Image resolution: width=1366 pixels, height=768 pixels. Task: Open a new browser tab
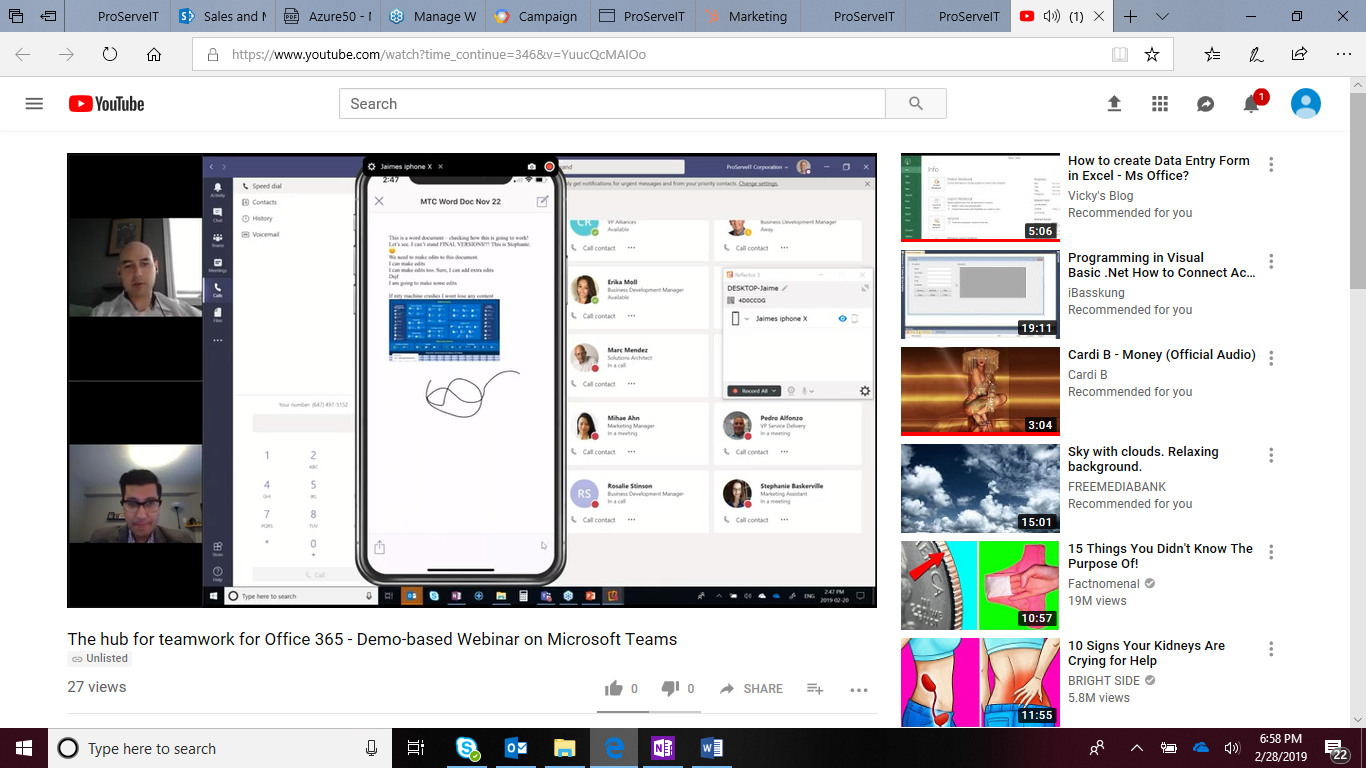pyautogui.click(x=1131, y=16)
